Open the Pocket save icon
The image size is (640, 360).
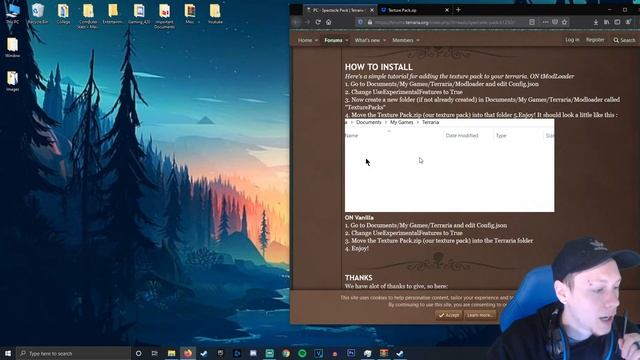555,22
